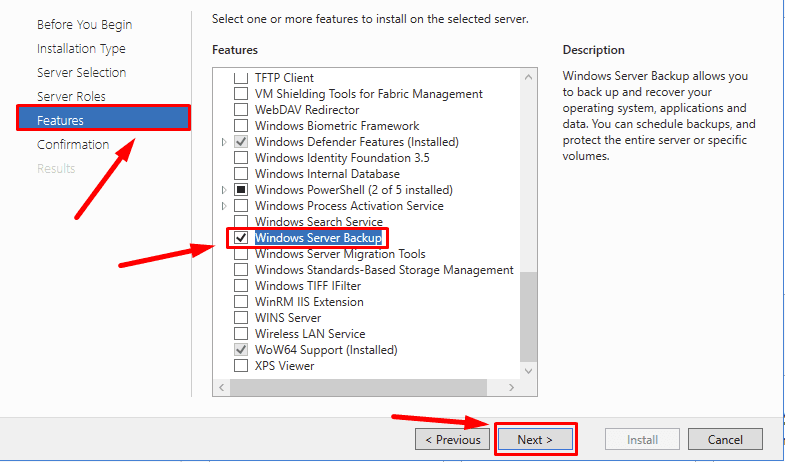Toggle the Windows PowerShell checkbox
Viewport: 785px width, 462px height.
click(x=241, y=190)
